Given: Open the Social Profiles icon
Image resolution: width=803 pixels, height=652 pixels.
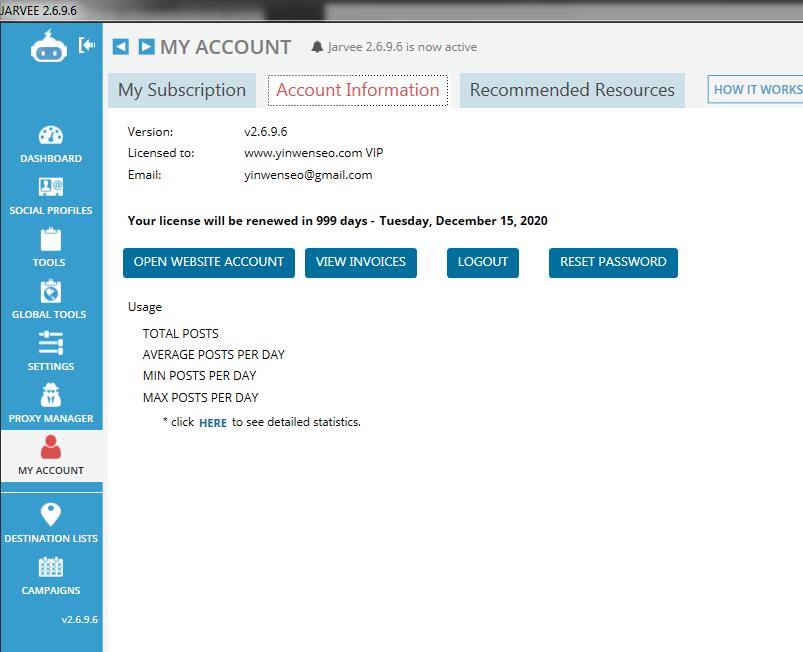Looking at the screenshot, I should pos(51,187).
